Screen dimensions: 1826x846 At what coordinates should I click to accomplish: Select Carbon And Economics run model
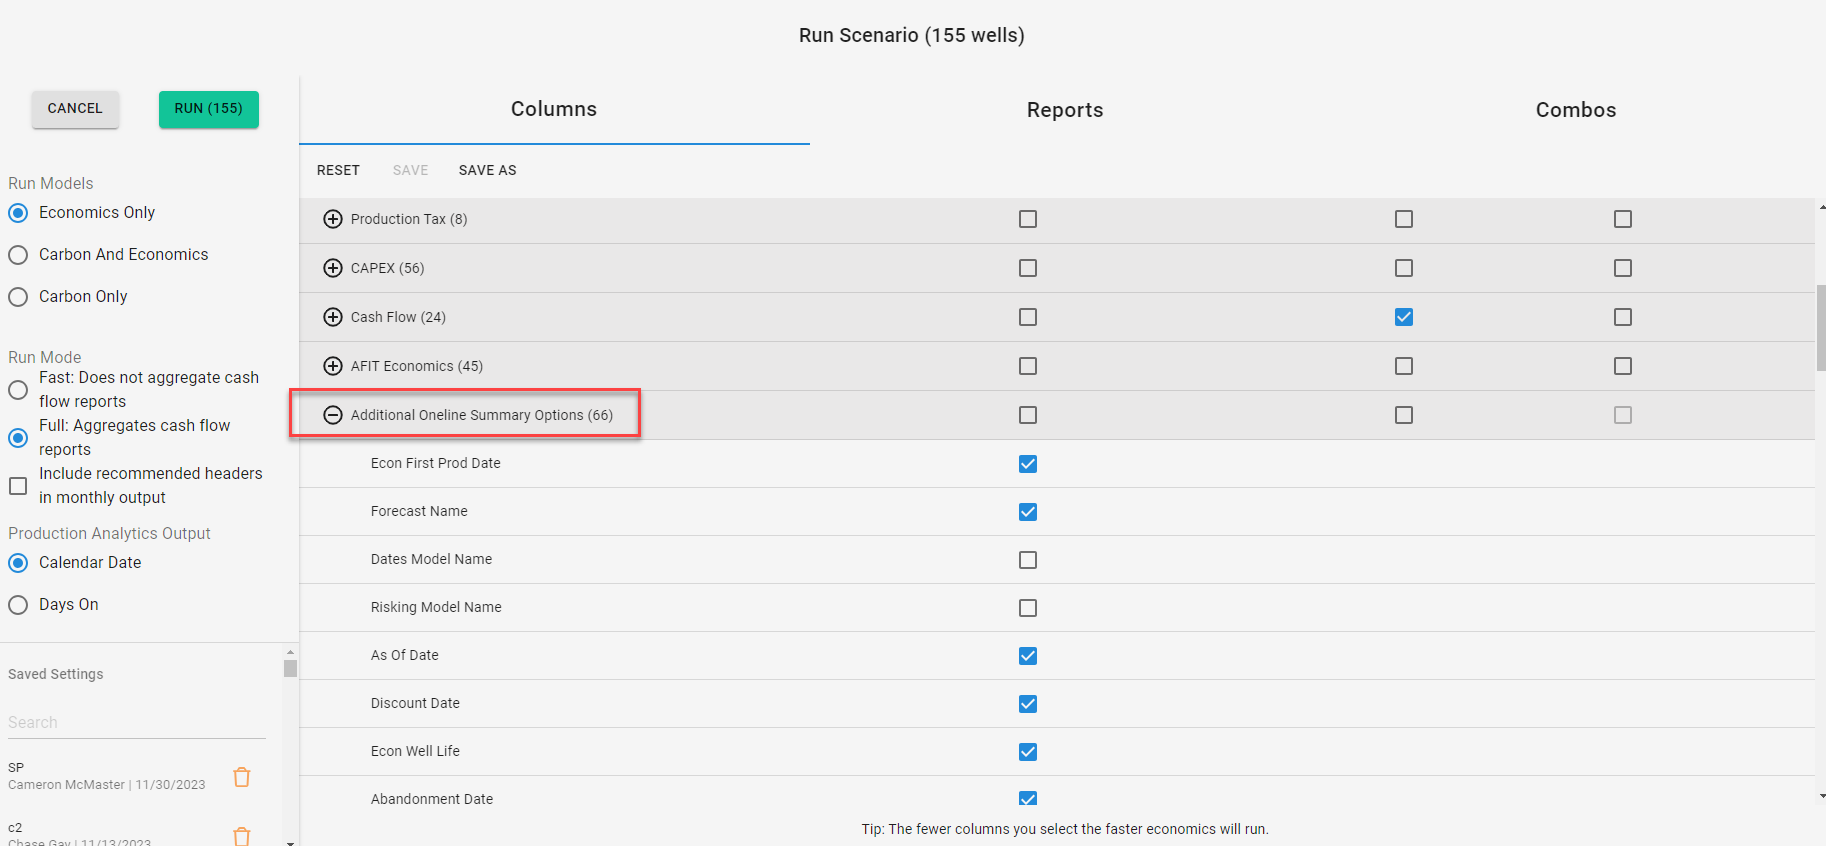coord(18,255)
